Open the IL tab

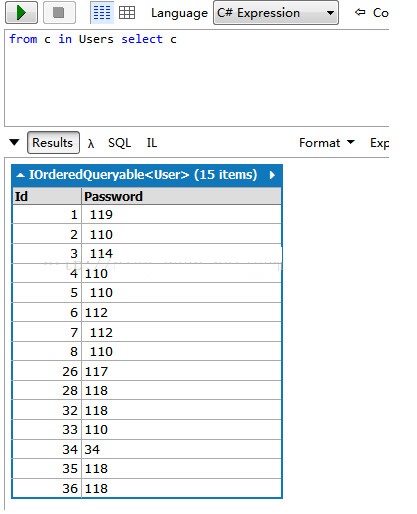pos(152,143)
